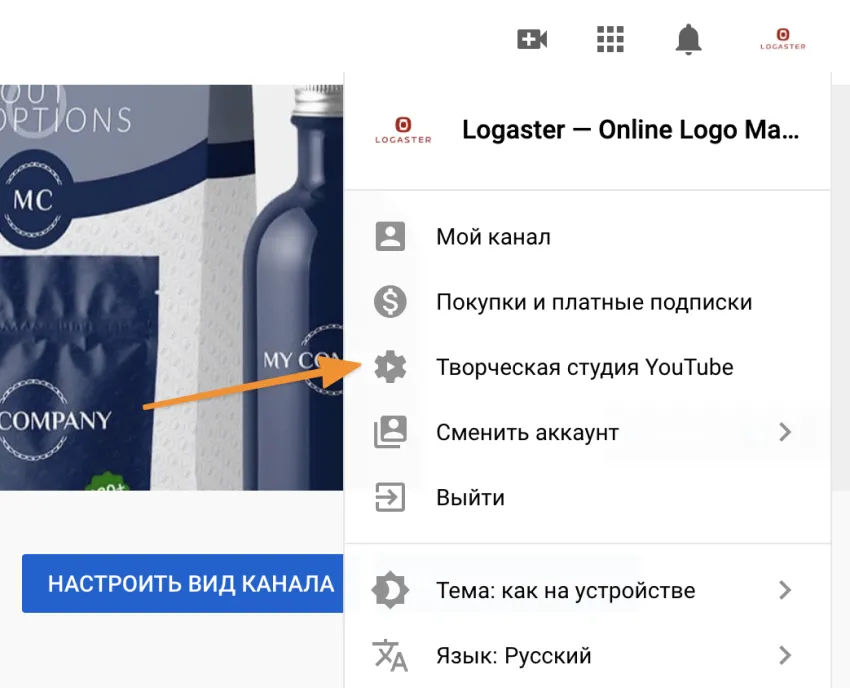850x688 pixels.
Task: Click the Logaster account avatar in top bar
Action: pos(782,40)
